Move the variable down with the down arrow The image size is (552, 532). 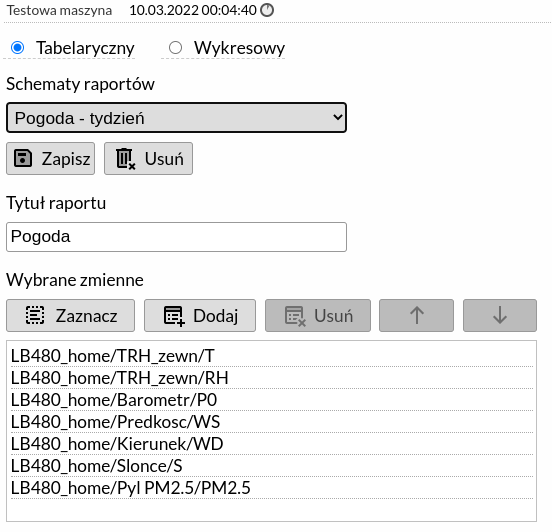pyautogui.click(x=500, y=315)
